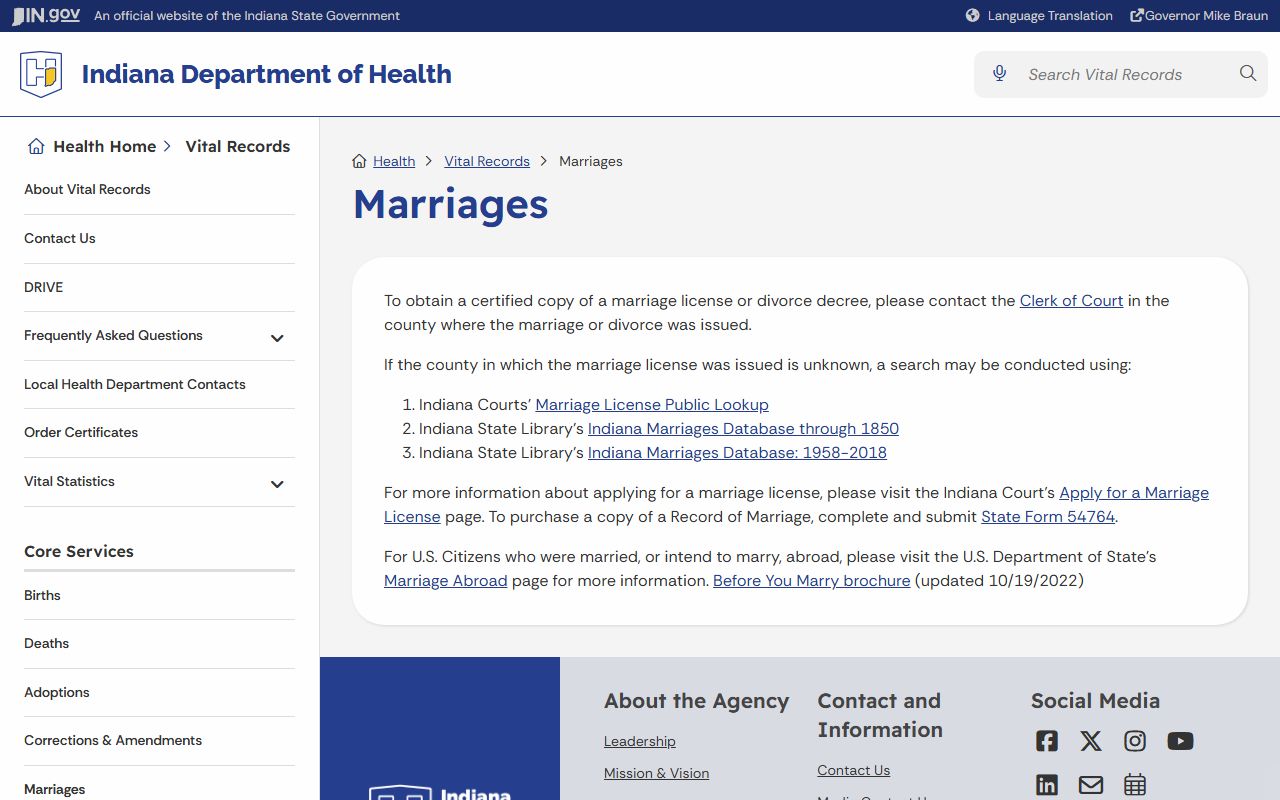Open Indiana Marriages Database through 1850
This screenshot has height=800, width=1280.
pyautogui.click(x=743, y=428)
